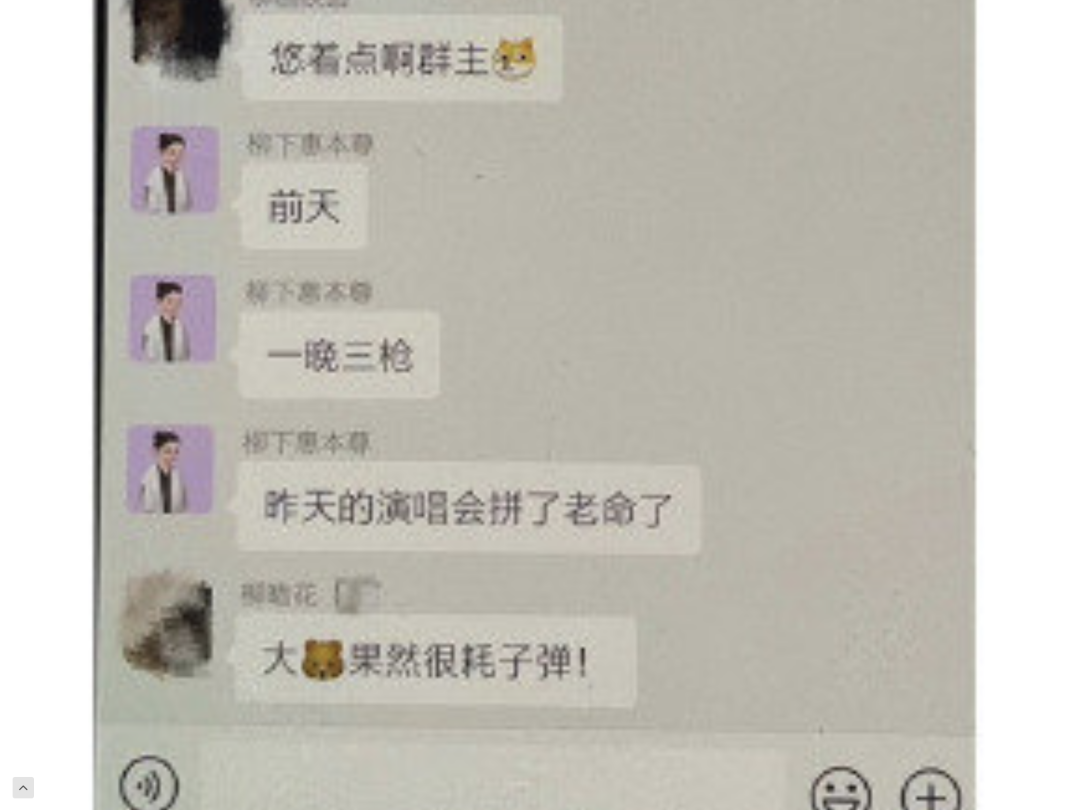
Task: Tap sender name above 一晚三枪 bubble
Action: [309, 293]
